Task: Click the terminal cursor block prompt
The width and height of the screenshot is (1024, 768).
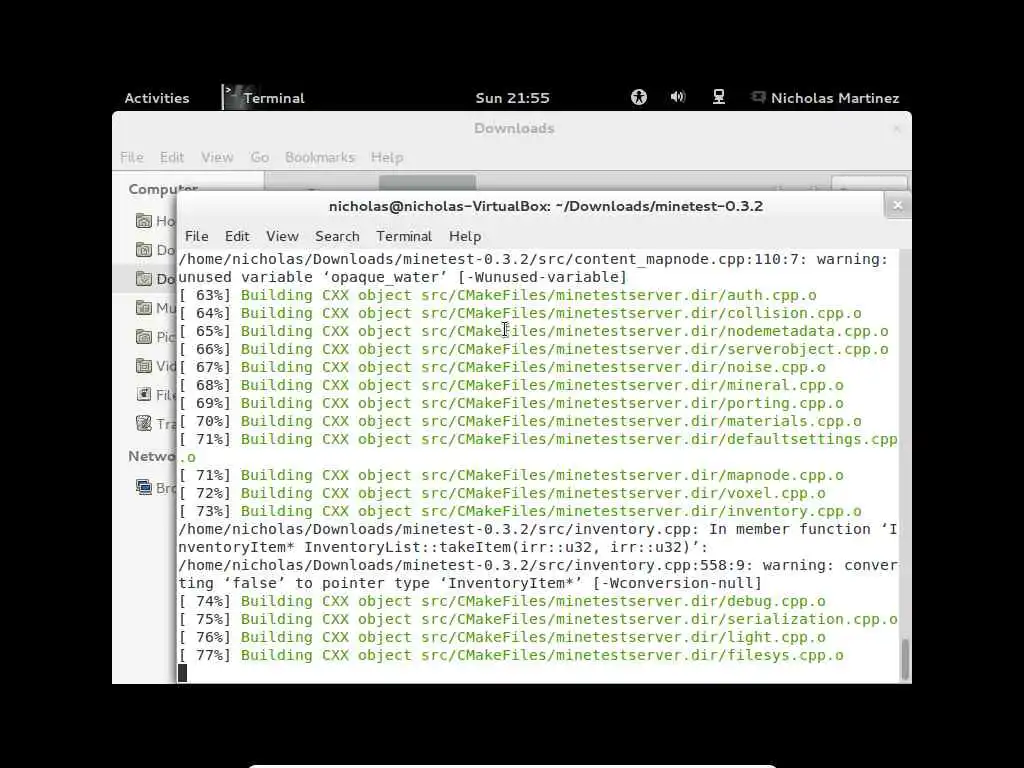Action: (x=183, y=673)
